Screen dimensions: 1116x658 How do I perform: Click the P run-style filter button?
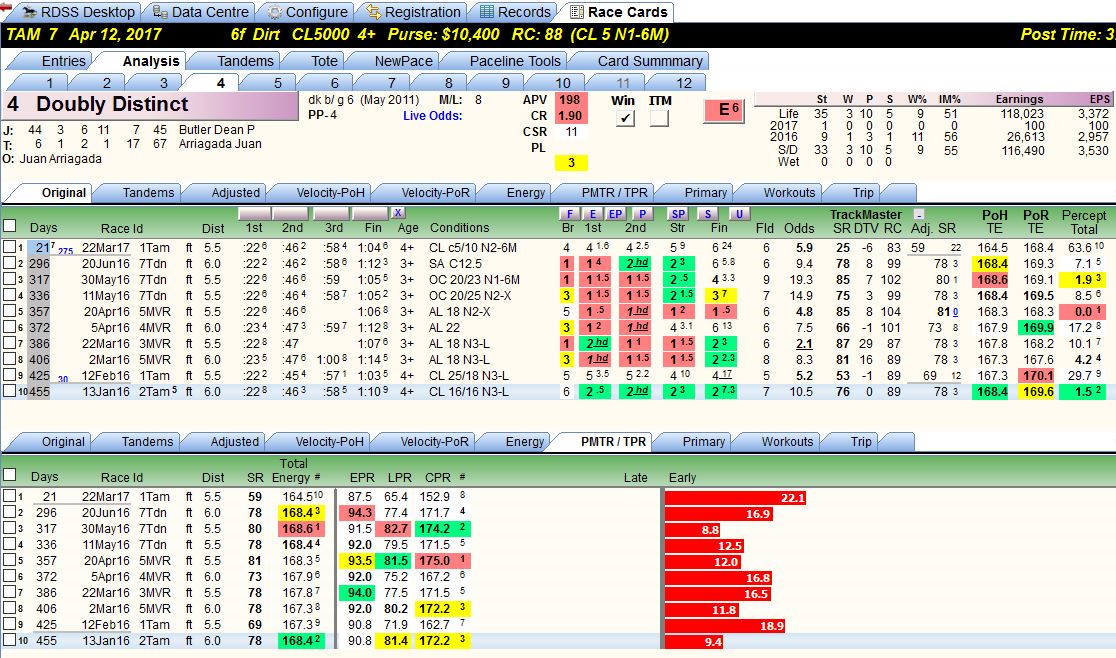643,213
